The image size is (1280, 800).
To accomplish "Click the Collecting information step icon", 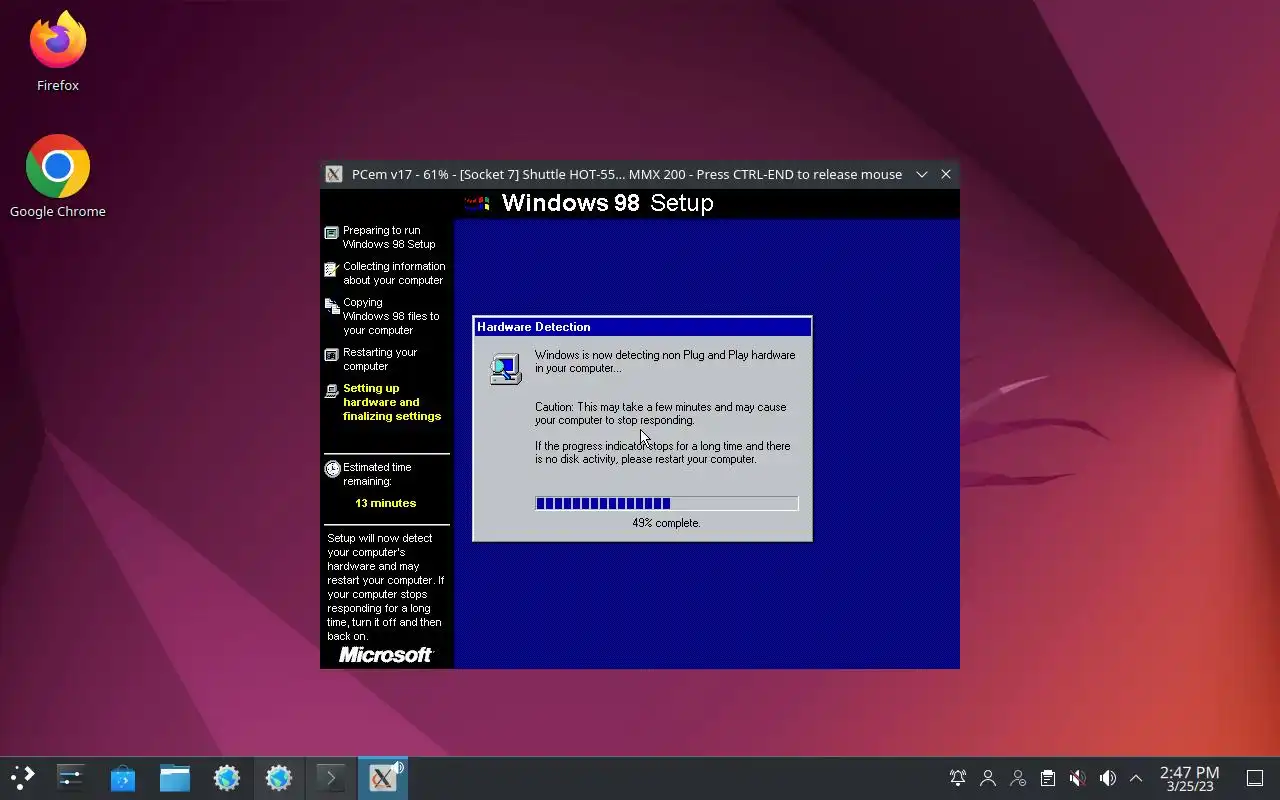I will click(331, 269).
